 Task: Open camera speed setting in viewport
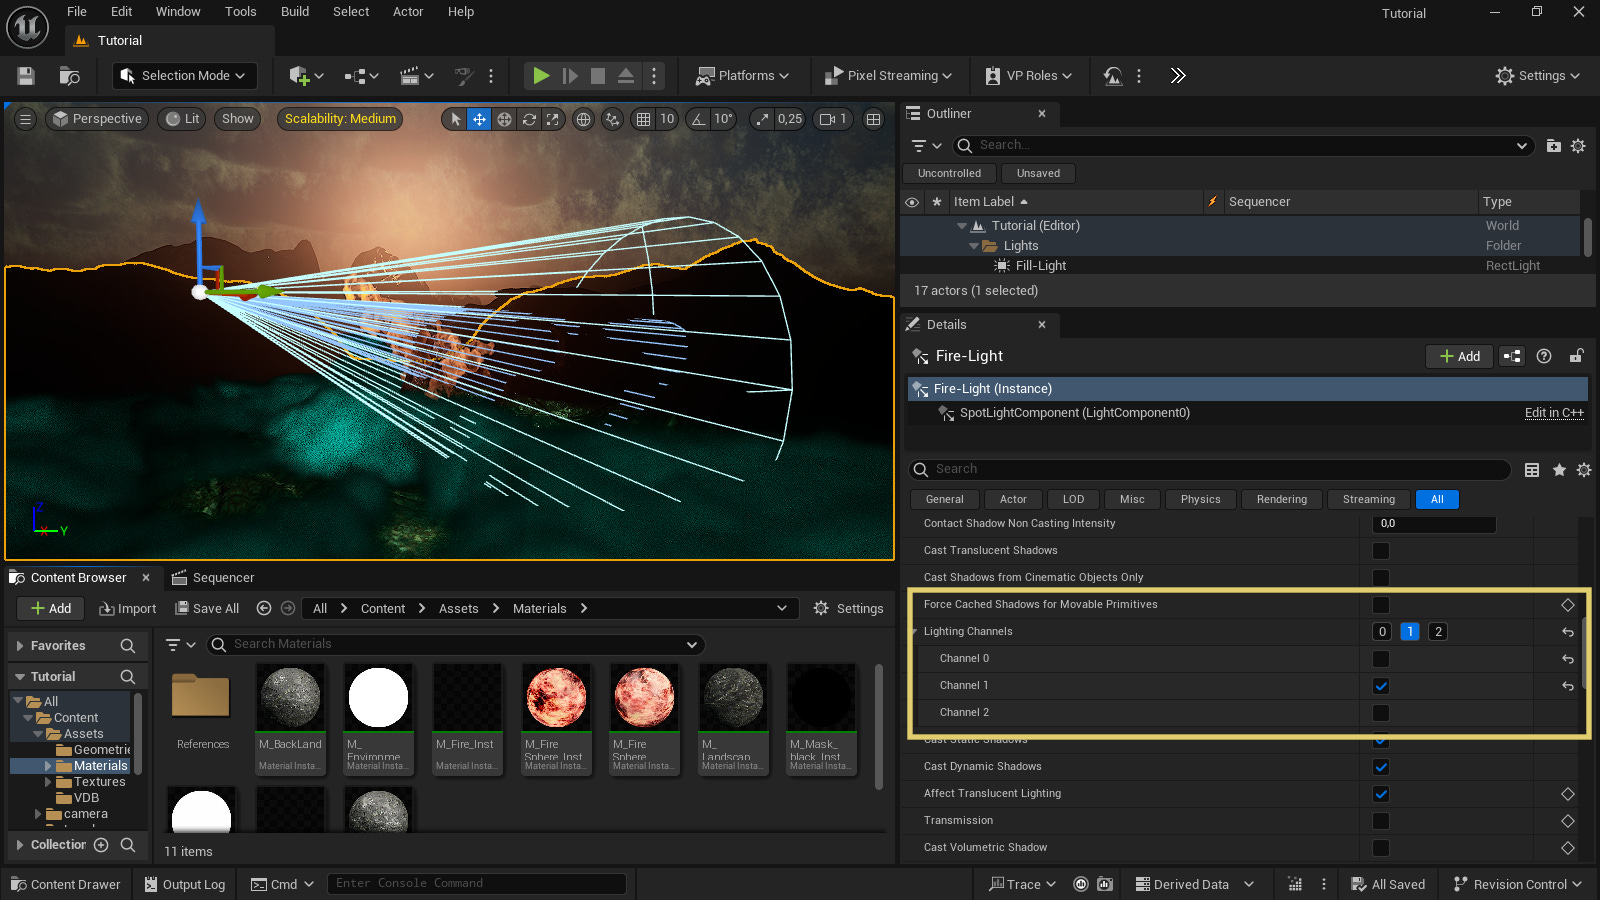pos(833,119)
